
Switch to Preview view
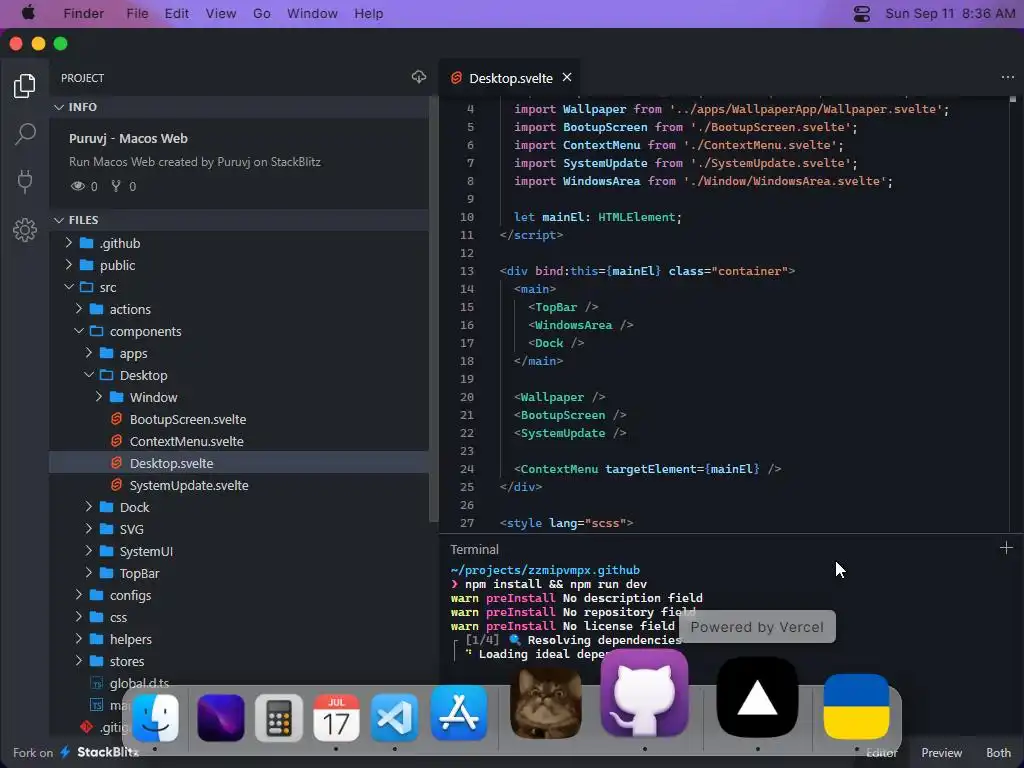(x=942, y=753)
